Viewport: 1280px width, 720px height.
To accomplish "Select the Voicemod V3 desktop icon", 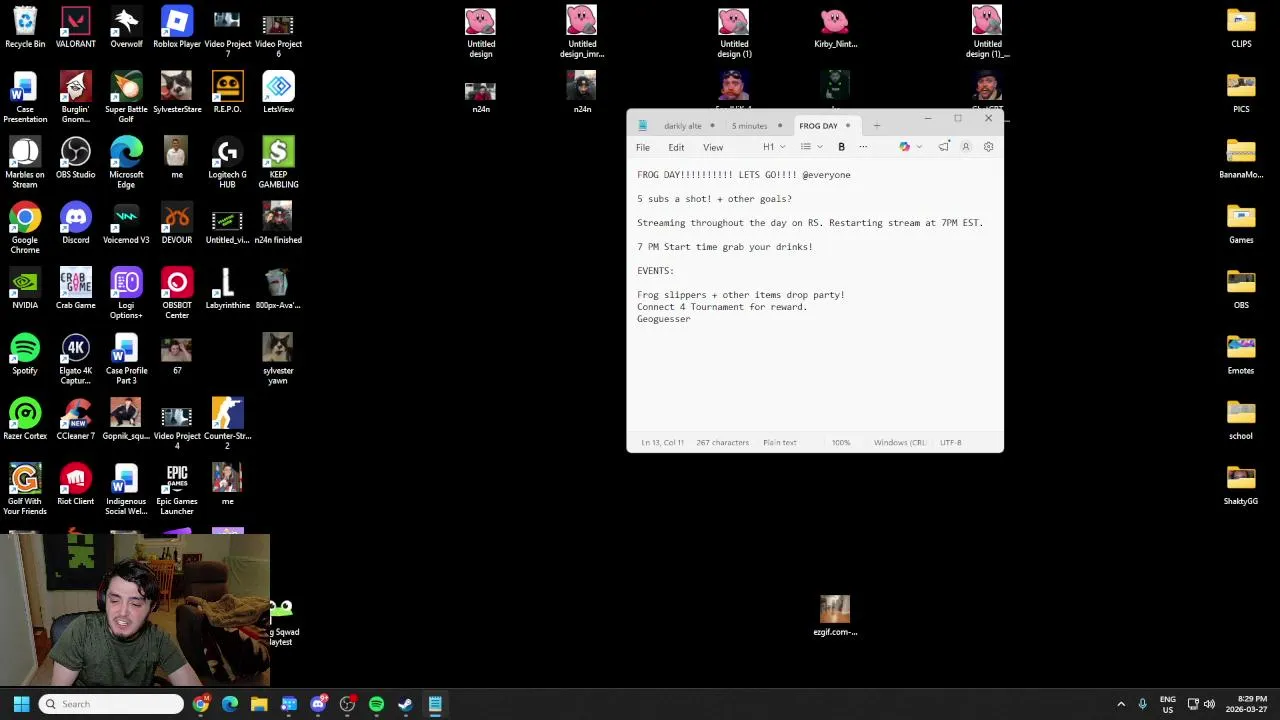I will pyautogui.click(x=126, y=224).
